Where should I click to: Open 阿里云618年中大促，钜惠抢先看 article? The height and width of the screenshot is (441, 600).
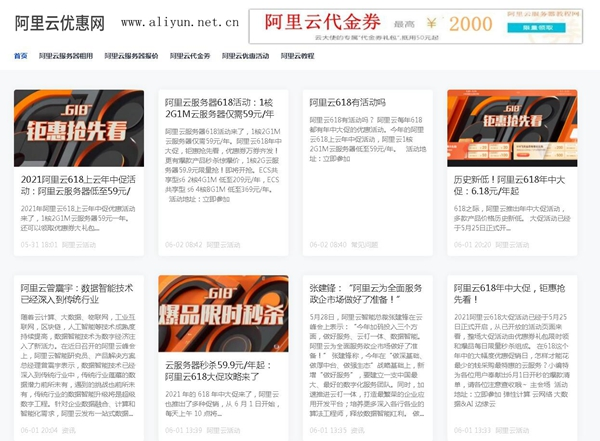(512, 293)
